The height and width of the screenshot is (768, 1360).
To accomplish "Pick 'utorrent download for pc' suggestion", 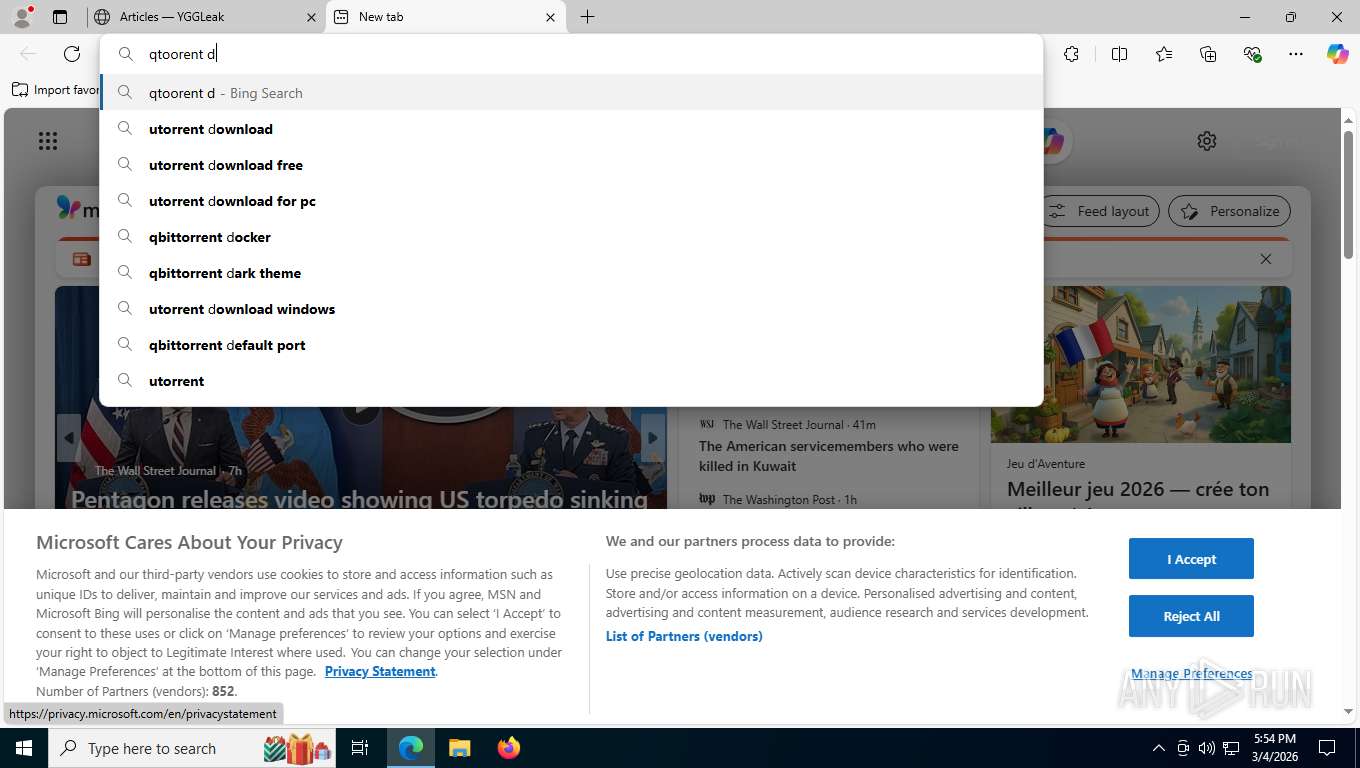I will pyautogui.click(x=571, y=201).
